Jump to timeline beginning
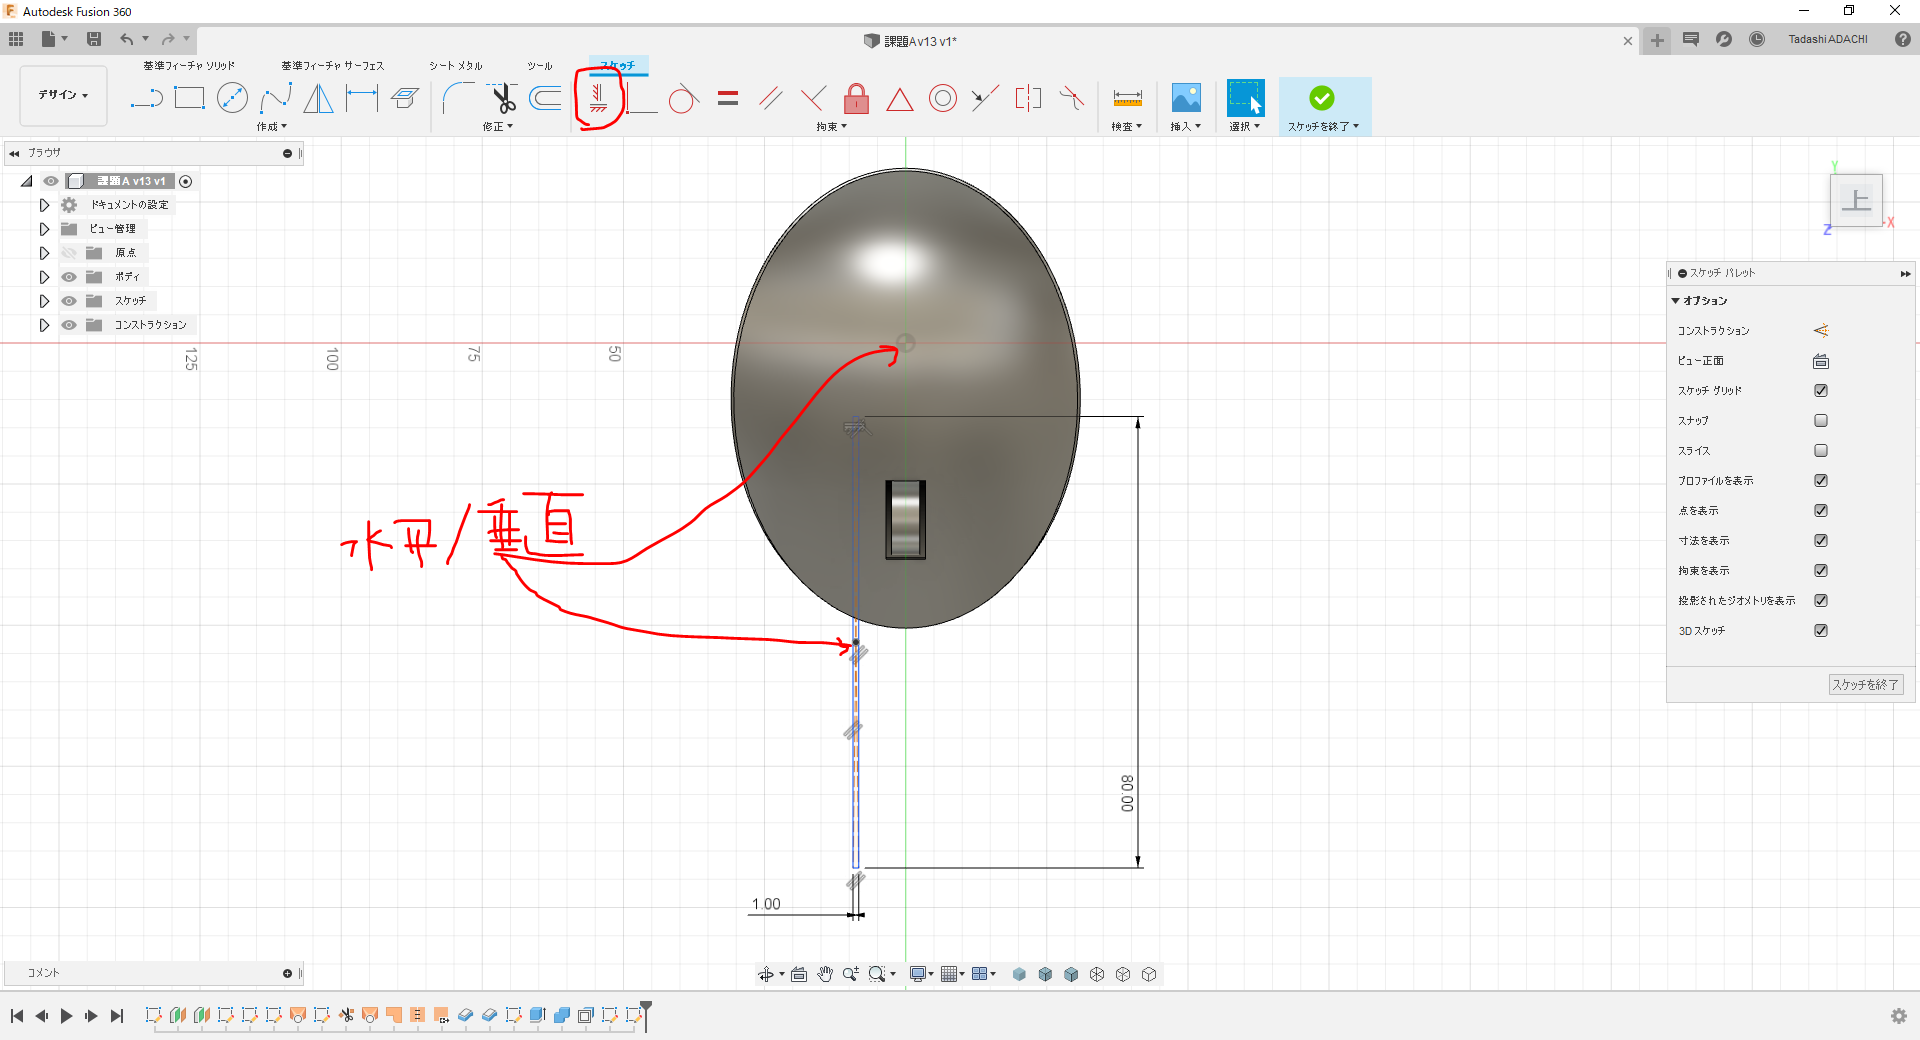 pos(17,1016)
